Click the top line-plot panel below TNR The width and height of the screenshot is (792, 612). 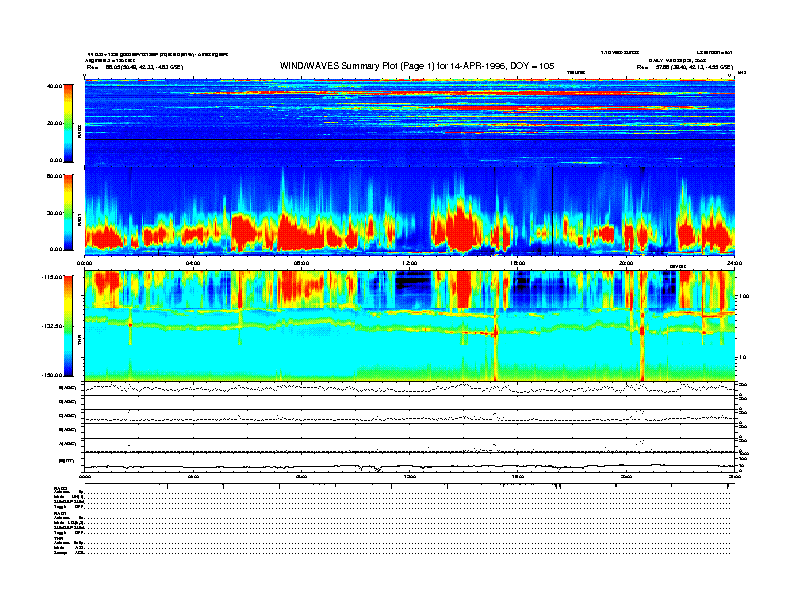pyautogui.click(x=410, y=388)
